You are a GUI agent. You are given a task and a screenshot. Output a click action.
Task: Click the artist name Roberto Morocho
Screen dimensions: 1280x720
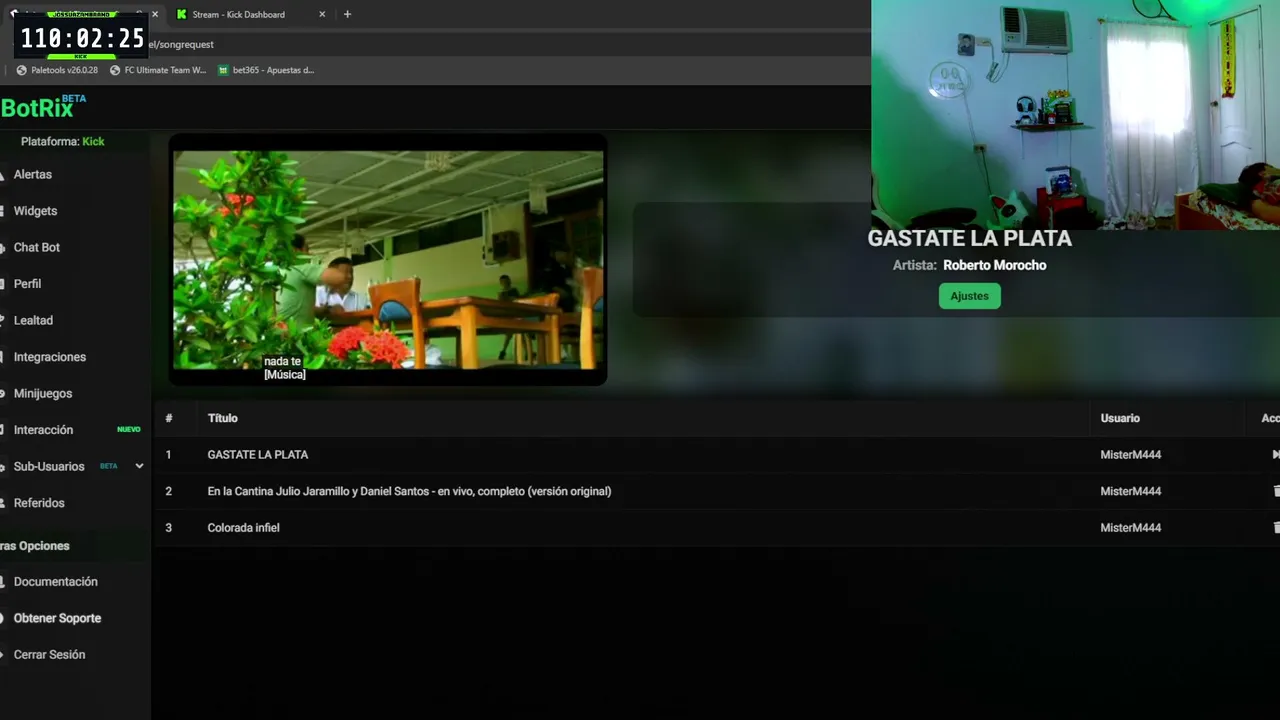pos(995,265)
